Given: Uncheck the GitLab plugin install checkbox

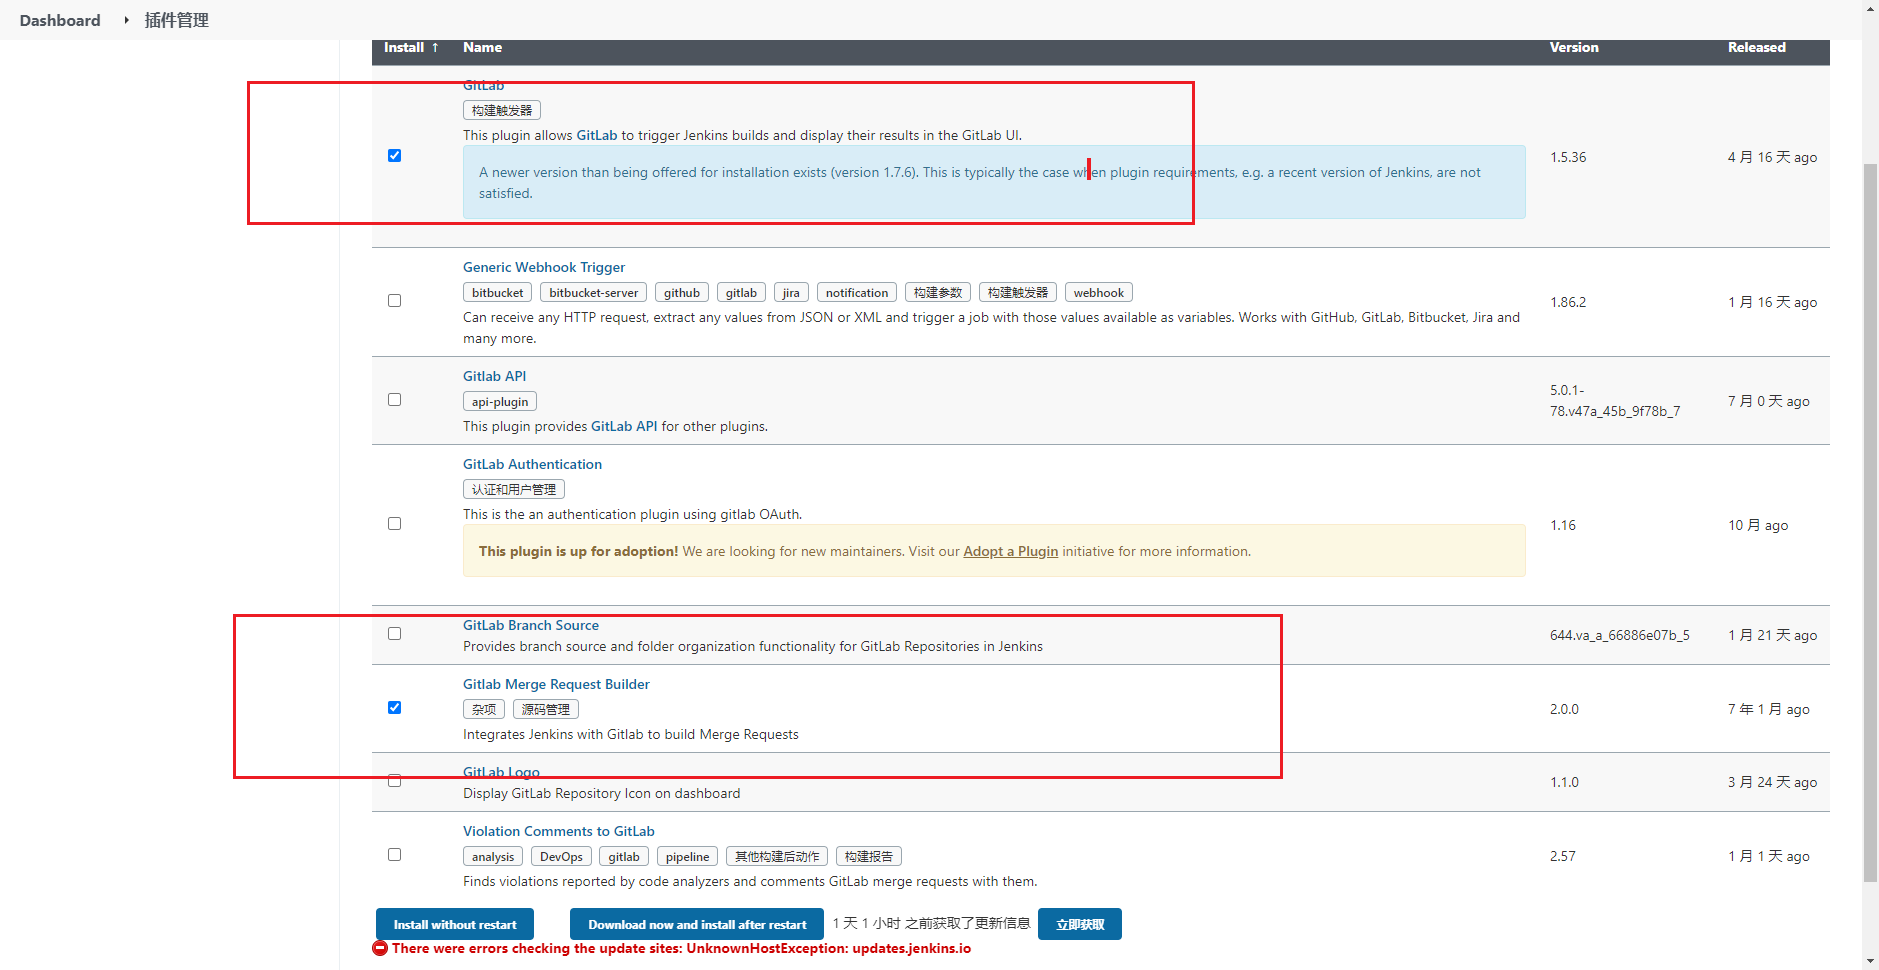Looking at the screenshot, I should point(394,155).
